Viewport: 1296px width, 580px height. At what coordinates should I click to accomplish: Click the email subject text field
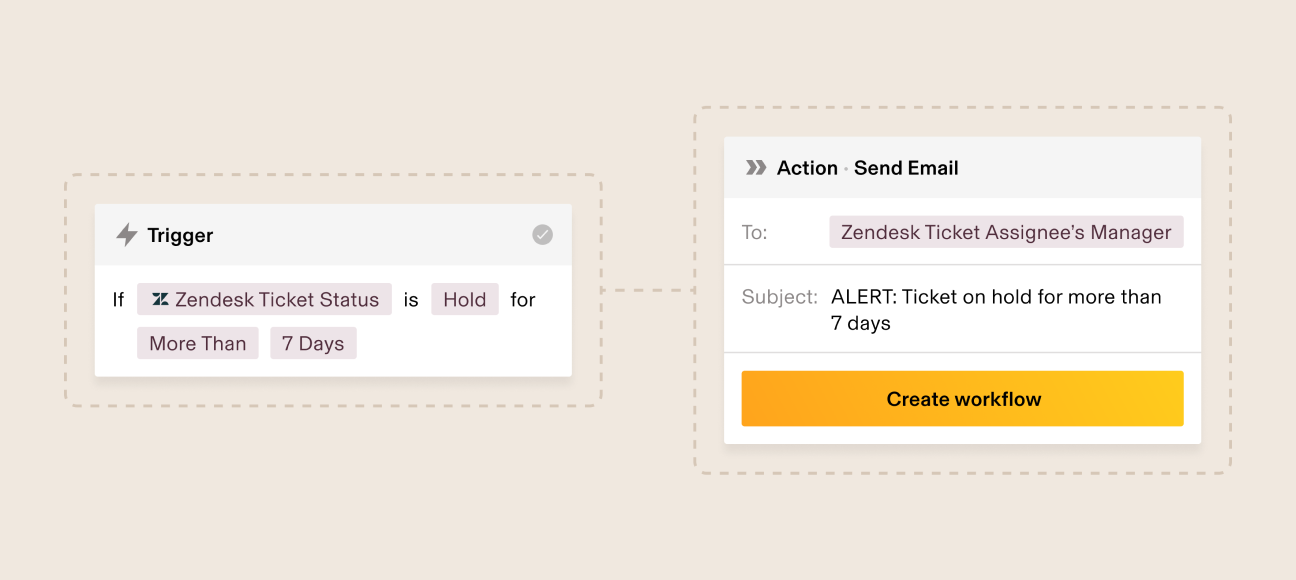996,309
